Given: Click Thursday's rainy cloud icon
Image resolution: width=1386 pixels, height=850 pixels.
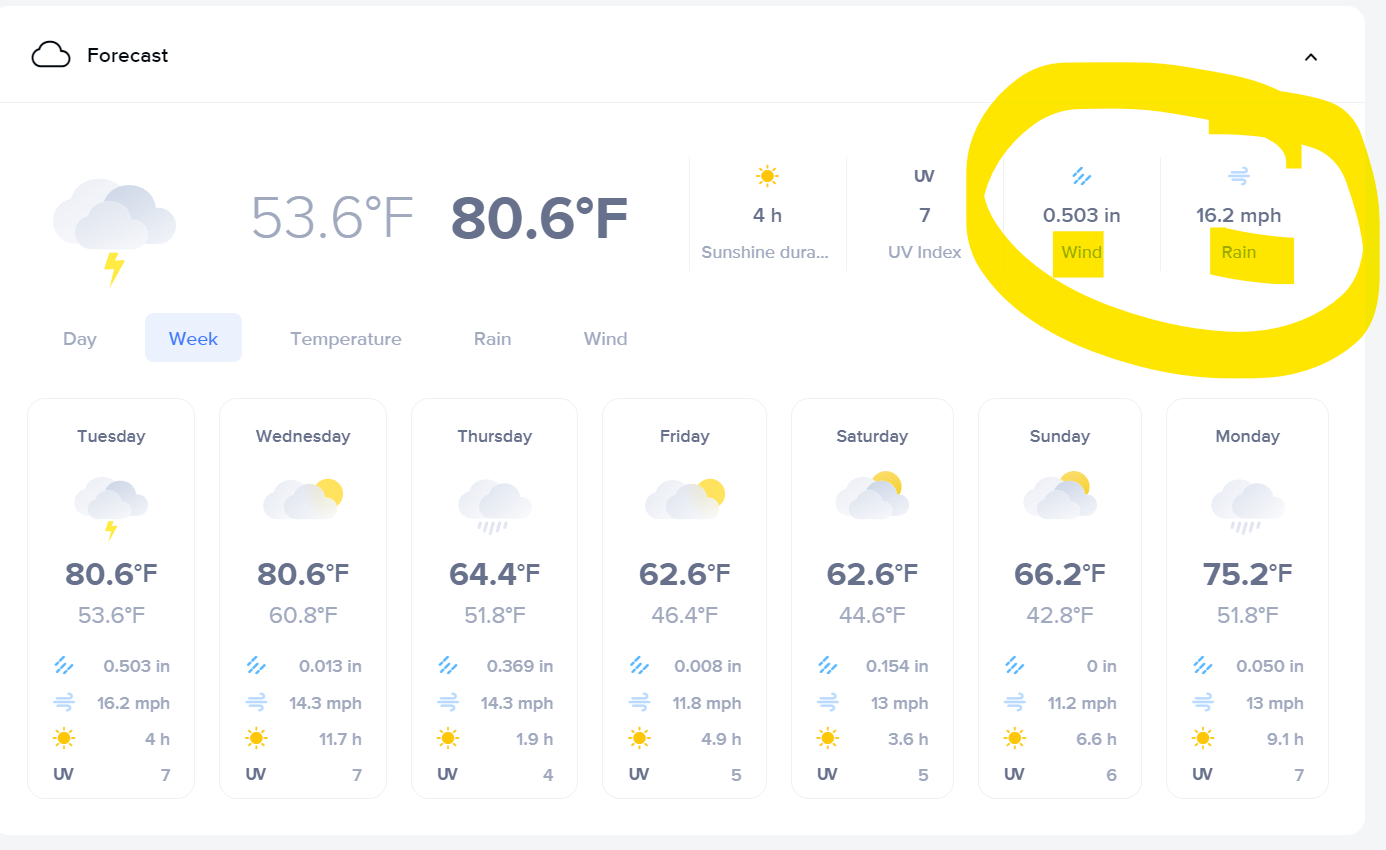Looking at the screenshot, I should (494, 505).
